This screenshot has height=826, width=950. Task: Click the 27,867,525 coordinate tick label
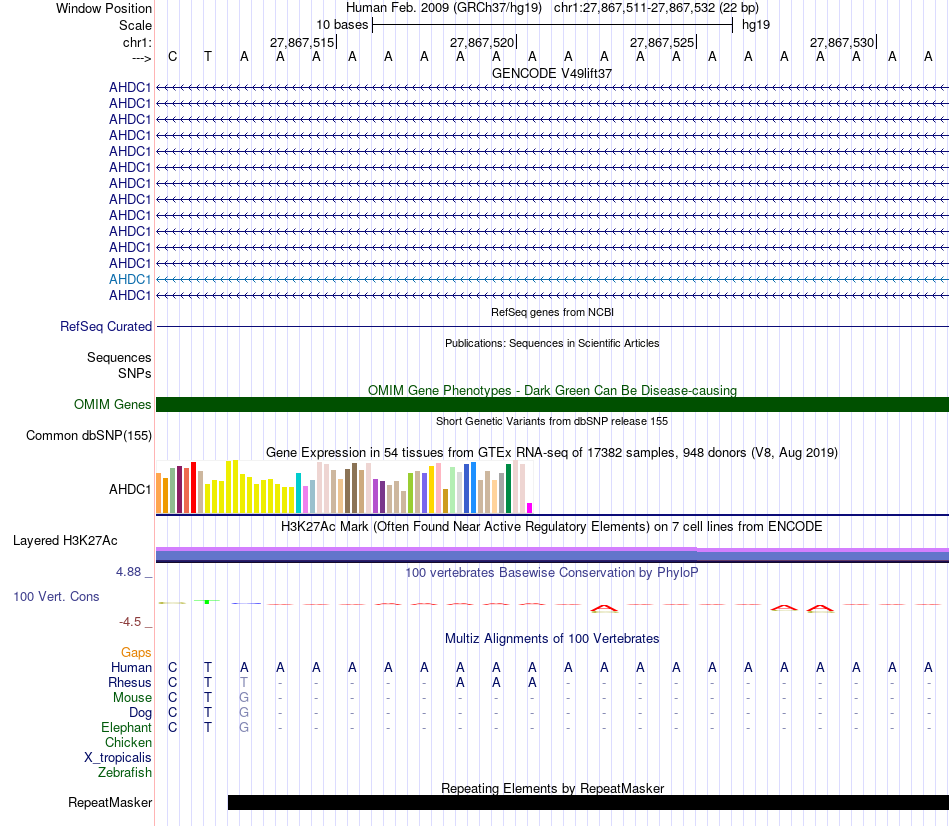pos(662,42)
